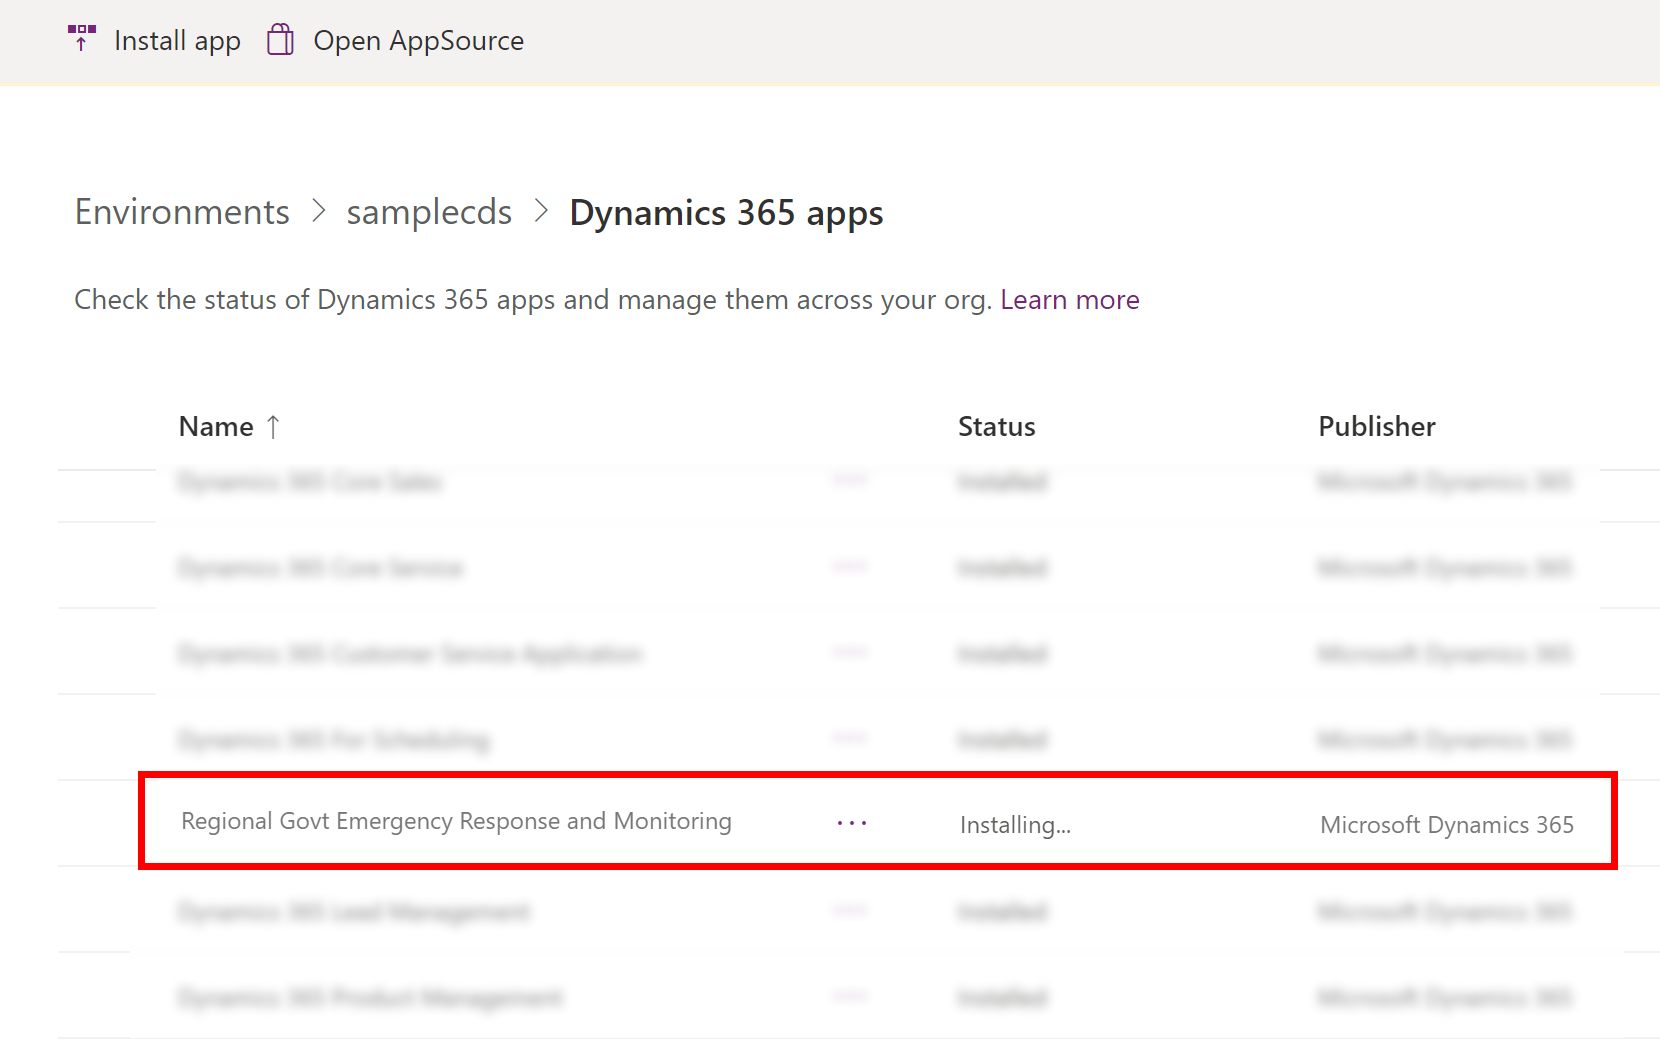
Task: Click the Open AppSource bag icon
Action: (280, 40)
